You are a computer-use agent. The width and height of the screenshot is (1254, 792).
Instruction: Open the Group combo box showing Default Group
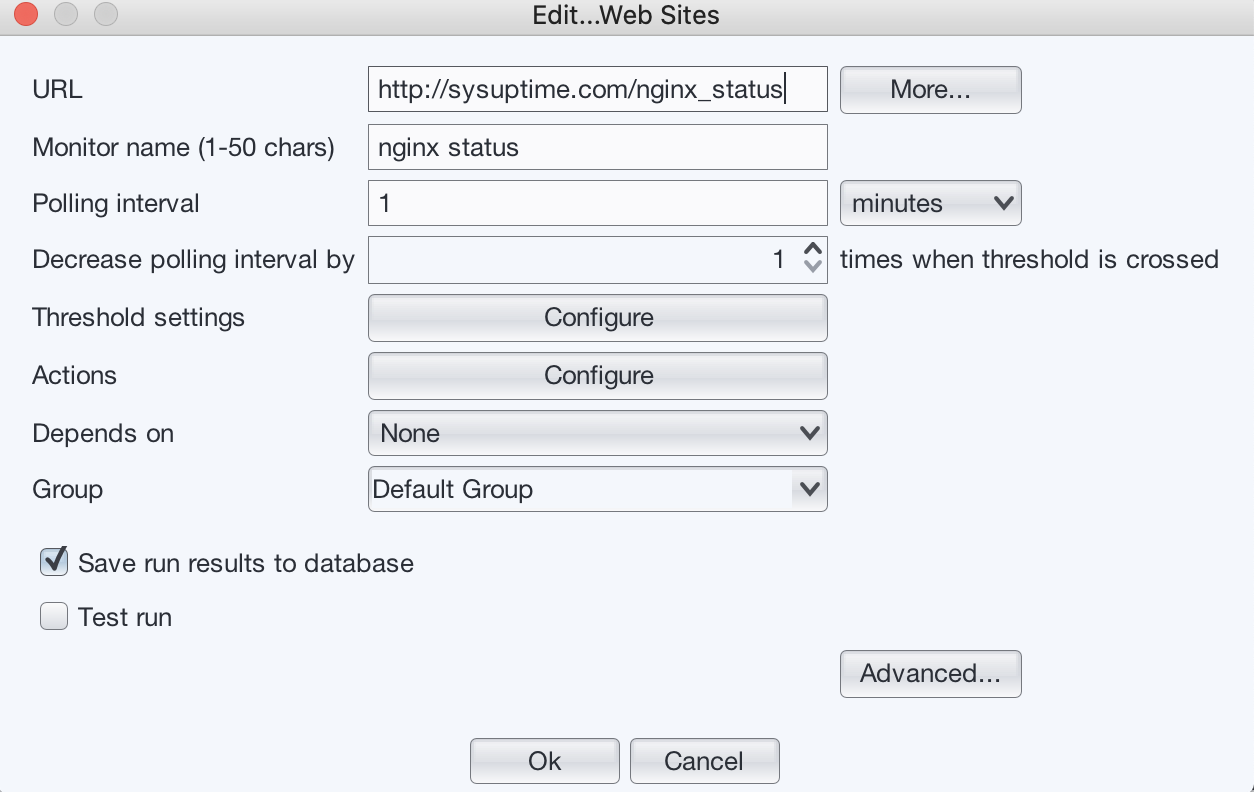point(597,489)
